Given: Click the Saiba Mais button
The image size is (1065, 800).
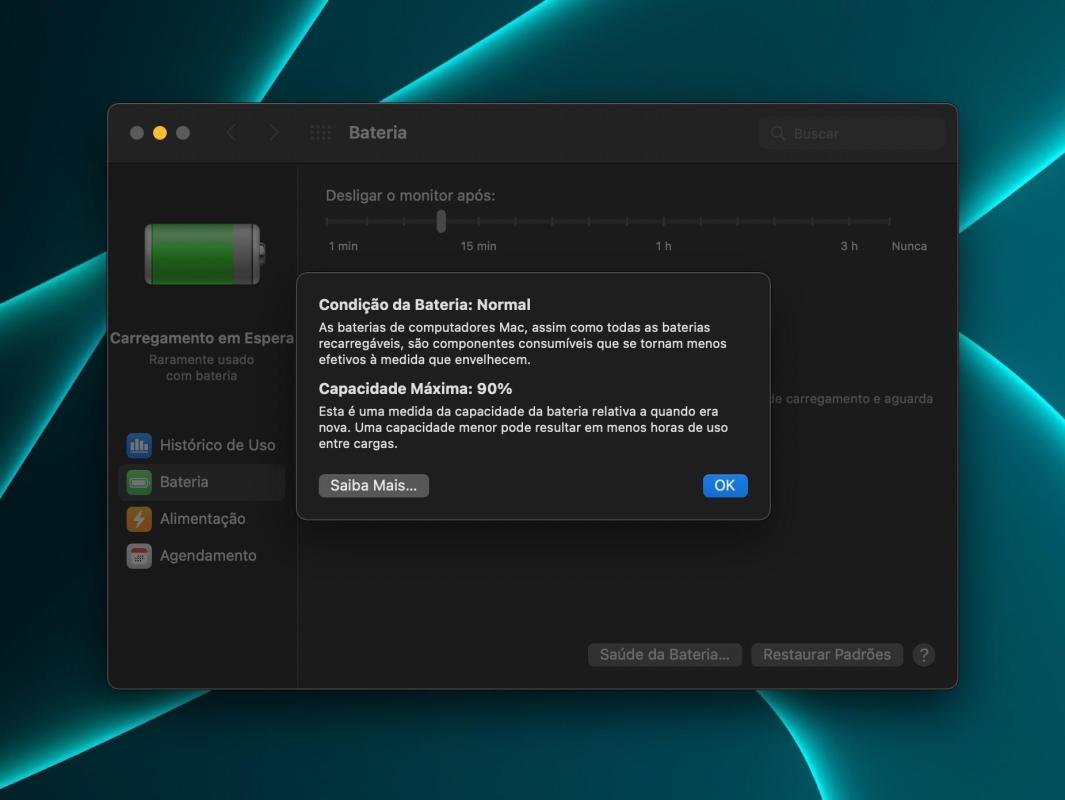Looking at the screenshot, I should [373, 485].
